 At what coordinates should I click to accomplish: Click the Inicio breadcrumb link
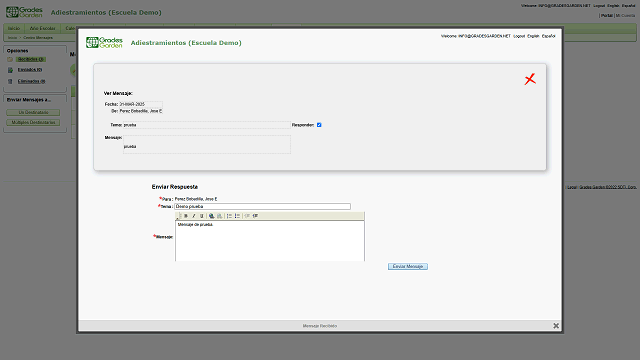[12, 38]
